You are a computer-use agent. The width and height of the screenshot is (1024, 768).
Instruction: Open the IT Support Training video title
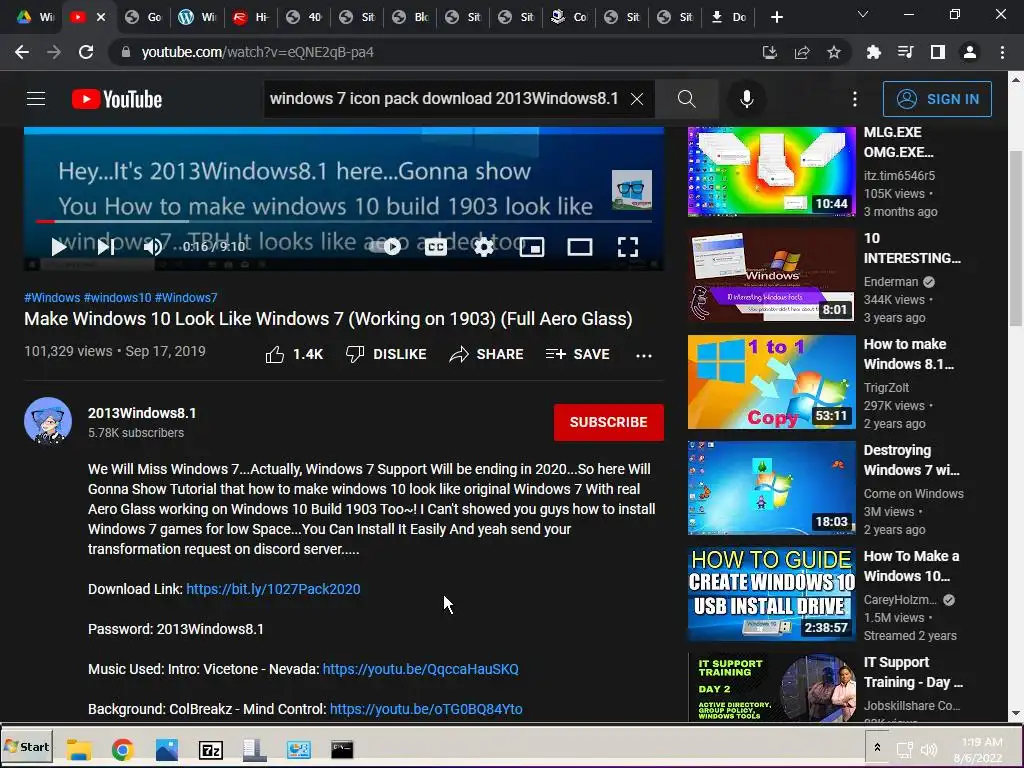[913, 673]
